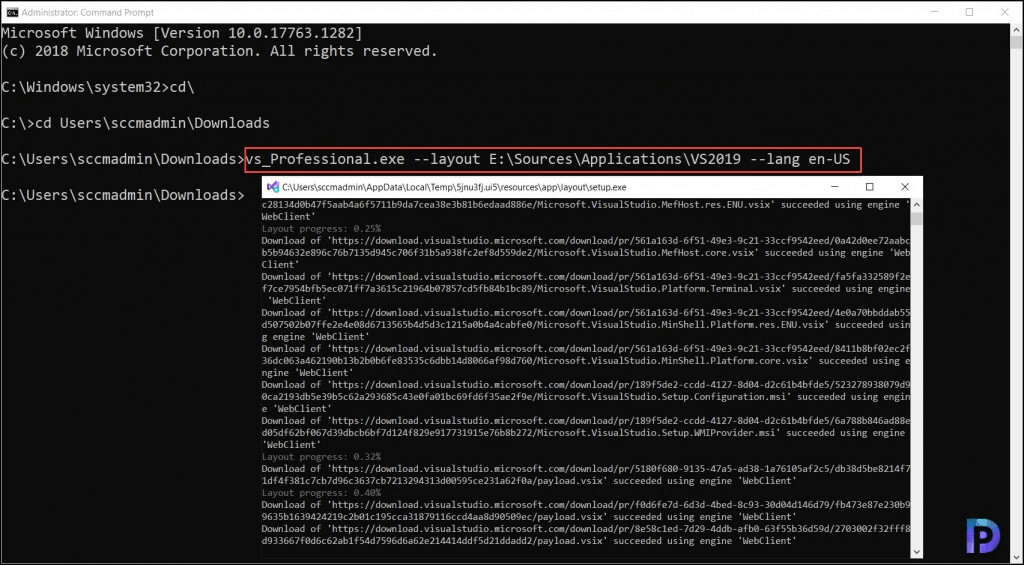Viewport: 1024px width, 565px height.
Task: Click the Setup.Configuration.msi log line
Action: click(x=586, y=396)
